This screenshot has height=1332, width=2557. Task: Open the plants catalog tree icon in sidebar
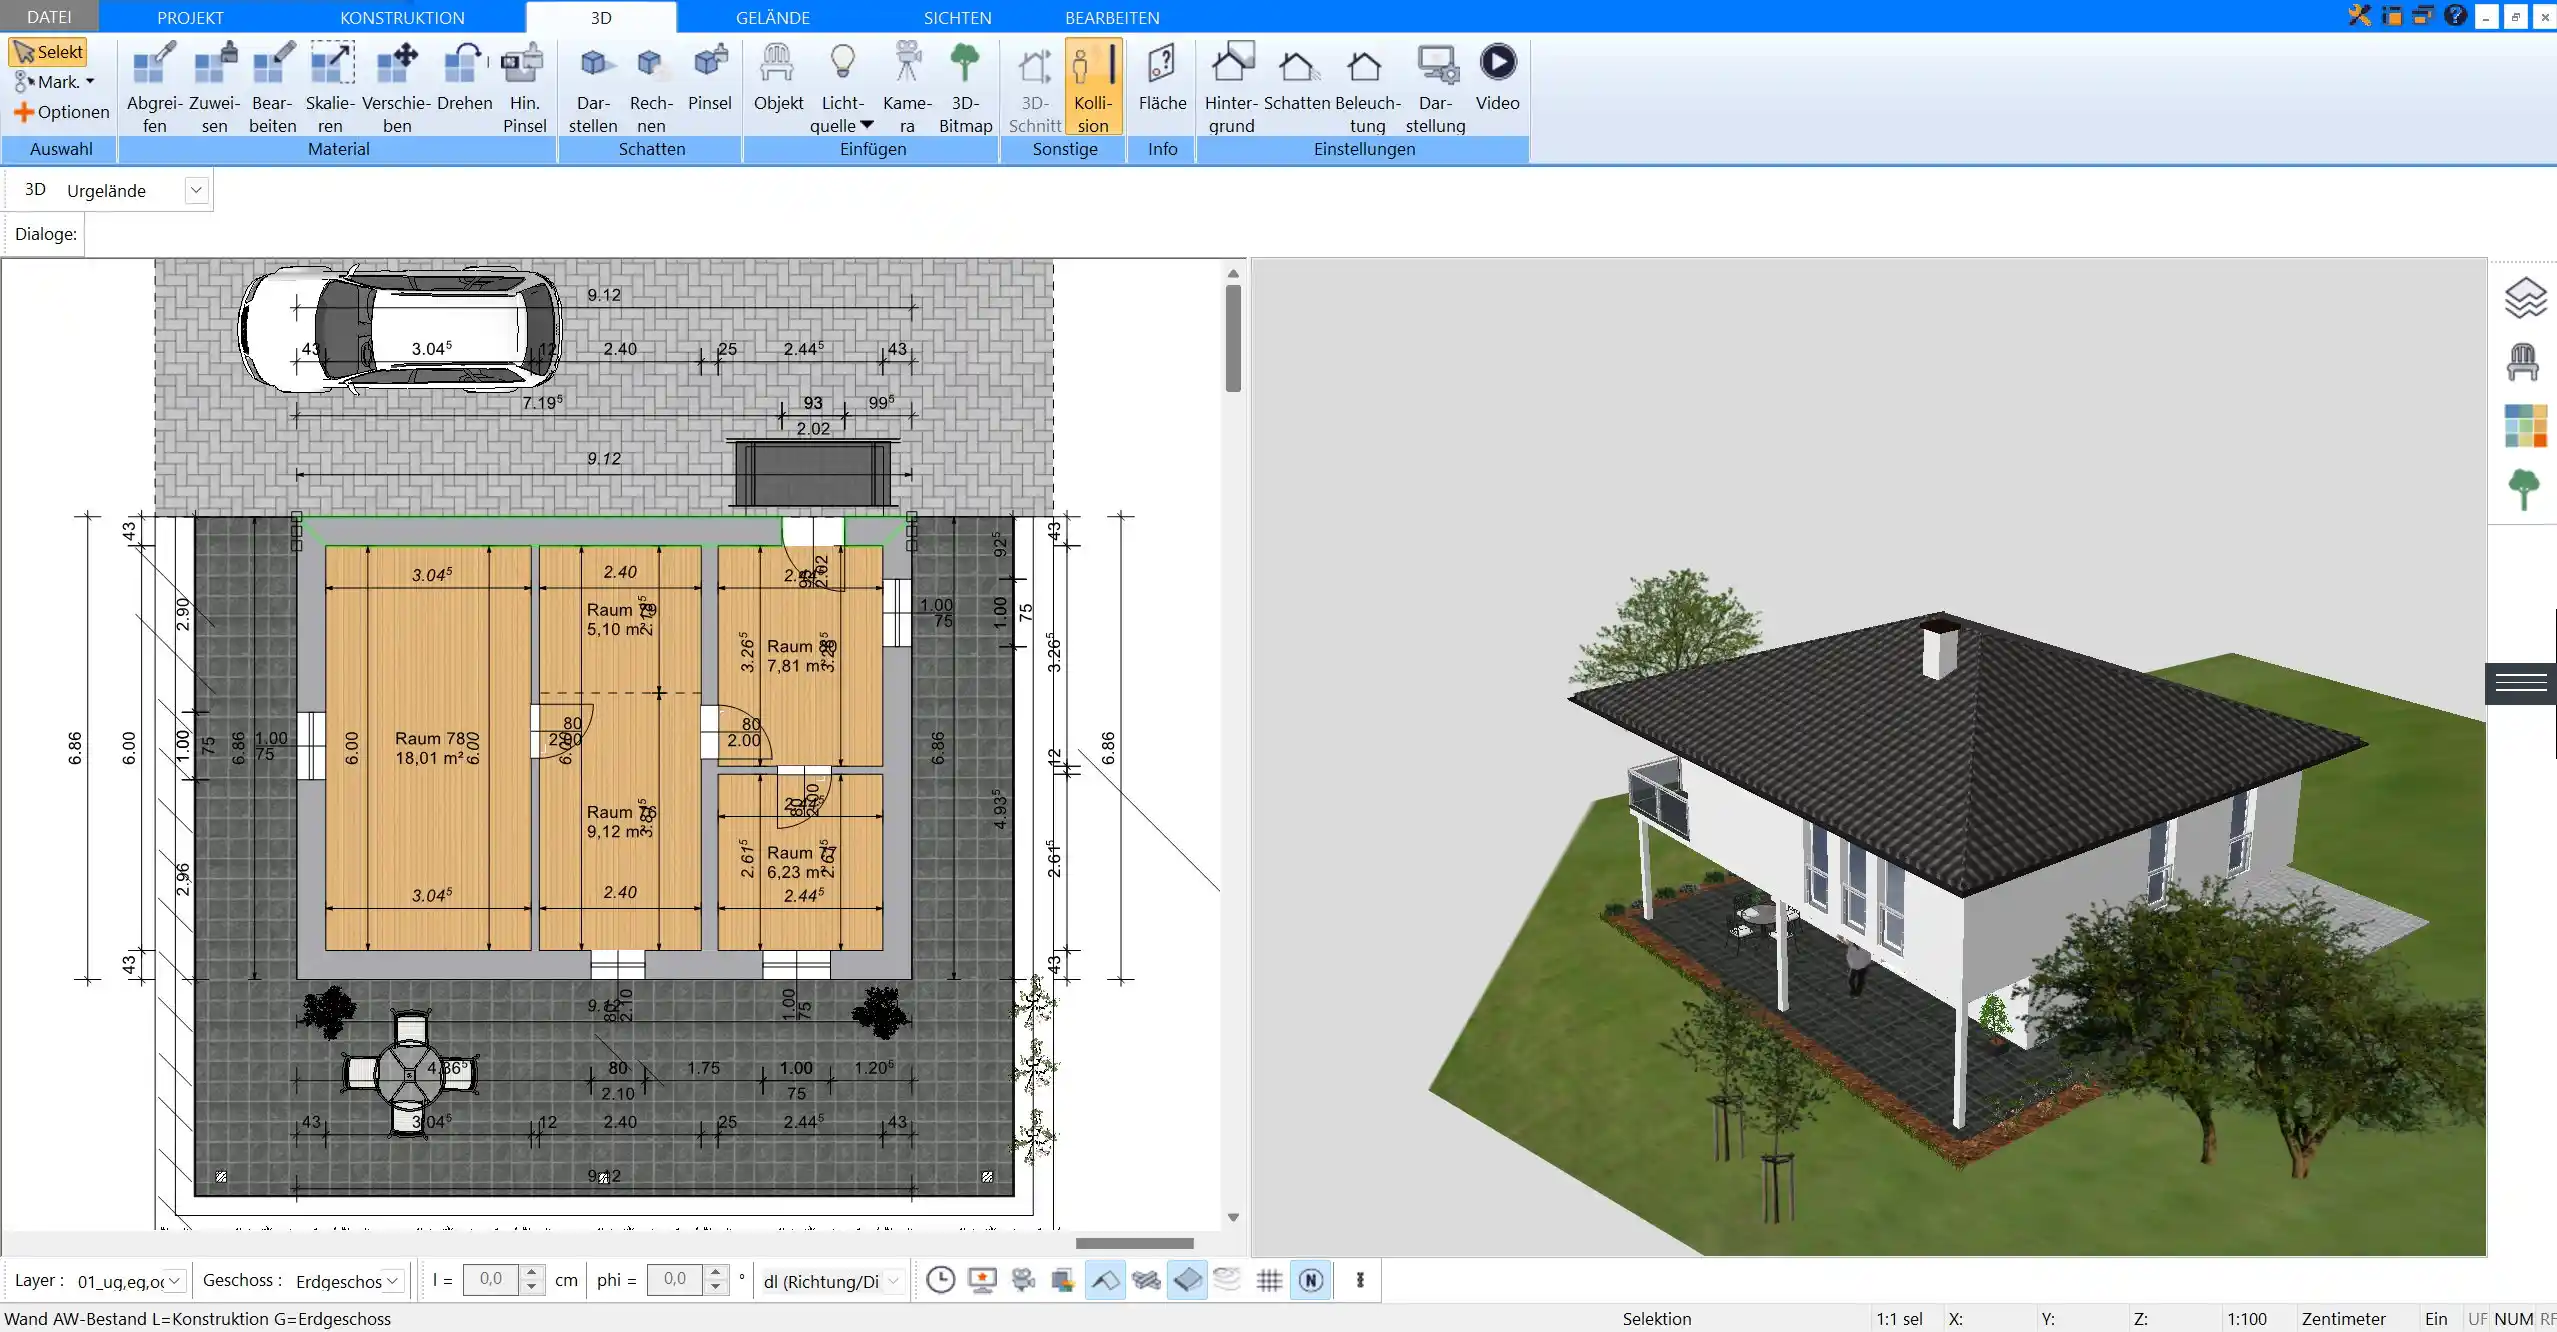pyautogui.click(x=2524, y=490)
